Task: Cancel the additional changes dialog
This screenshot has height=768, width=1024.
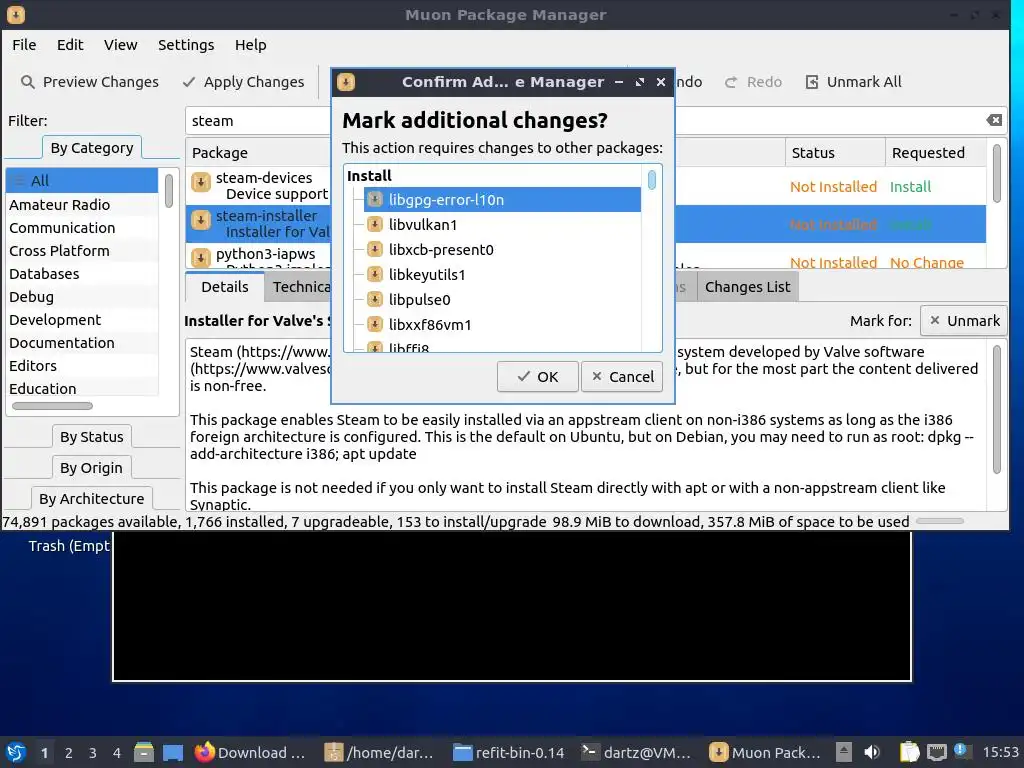Action: coord(622,377)
